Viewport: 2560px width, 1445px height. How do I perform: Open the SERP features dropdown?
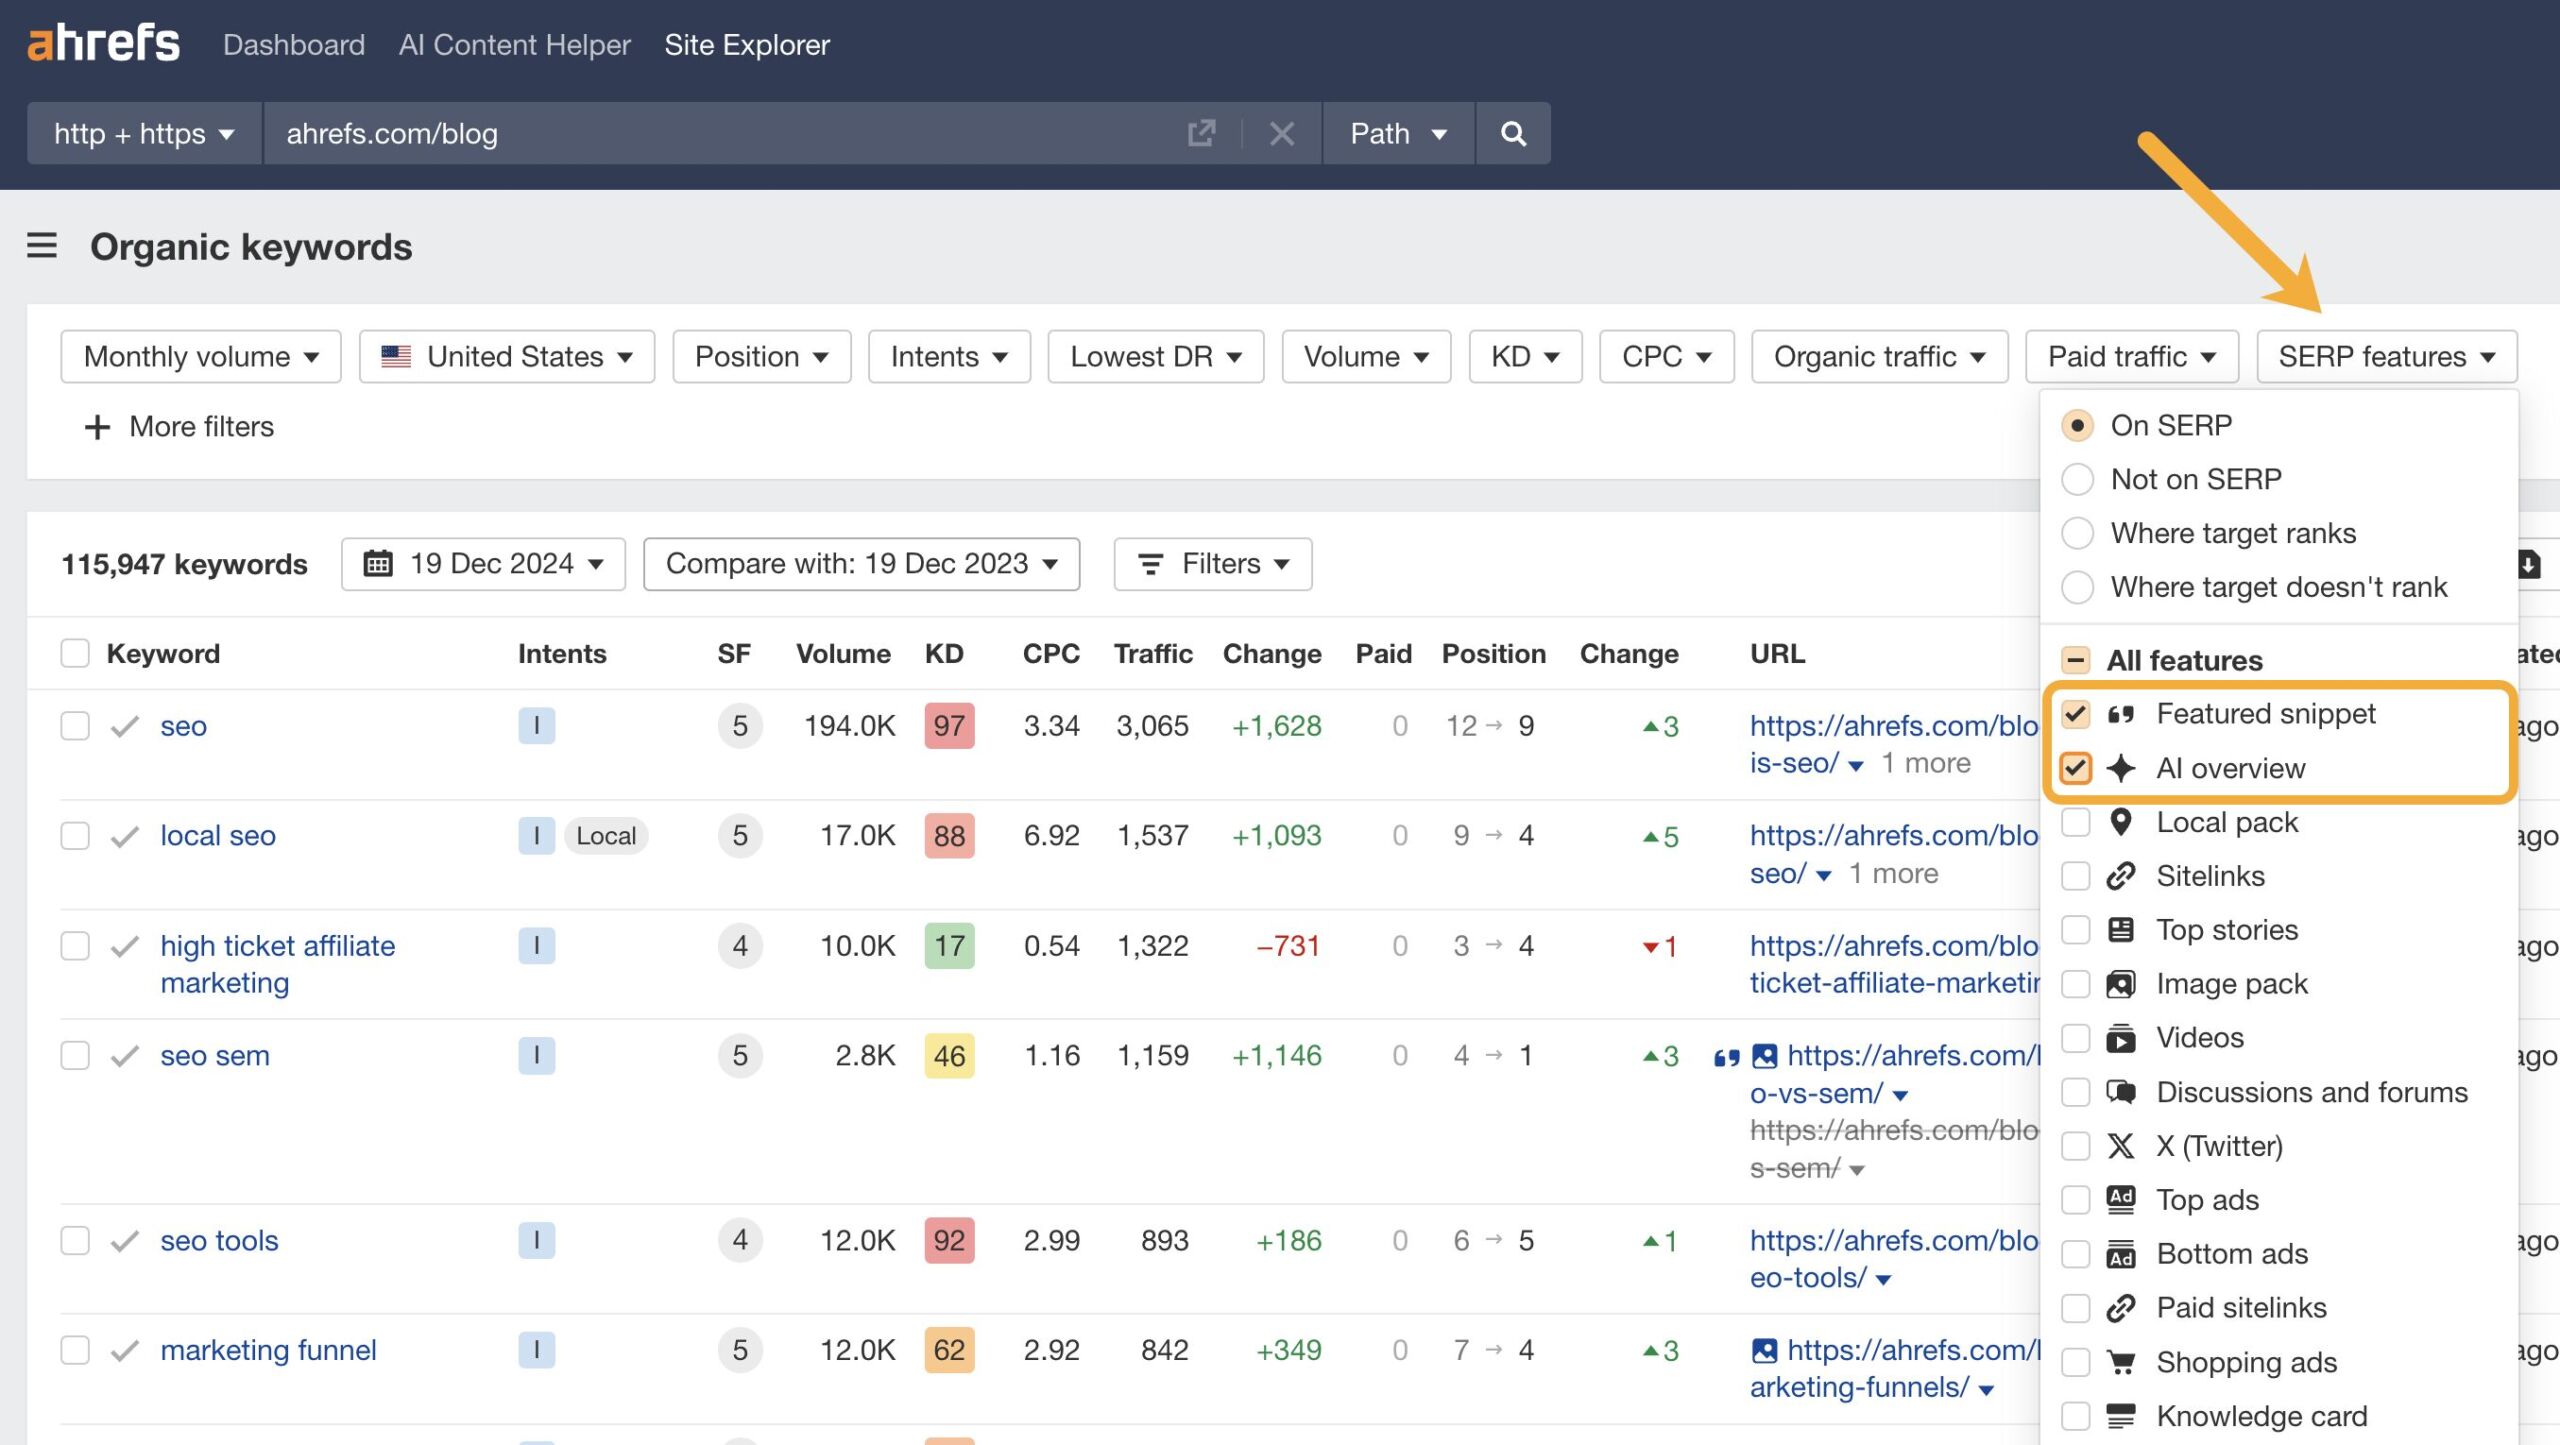click(2386, 357)
